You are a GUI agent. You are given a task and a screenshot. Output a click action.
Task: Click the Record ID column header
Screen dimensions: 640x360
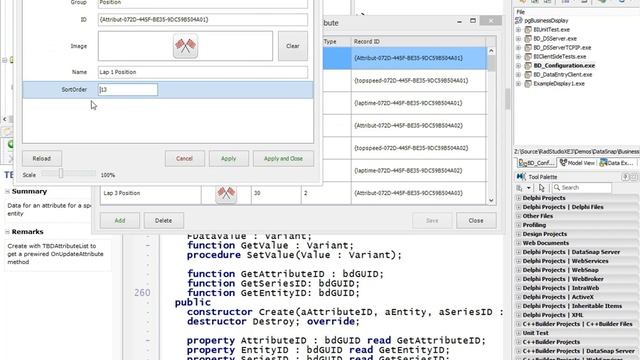[418, 42]
